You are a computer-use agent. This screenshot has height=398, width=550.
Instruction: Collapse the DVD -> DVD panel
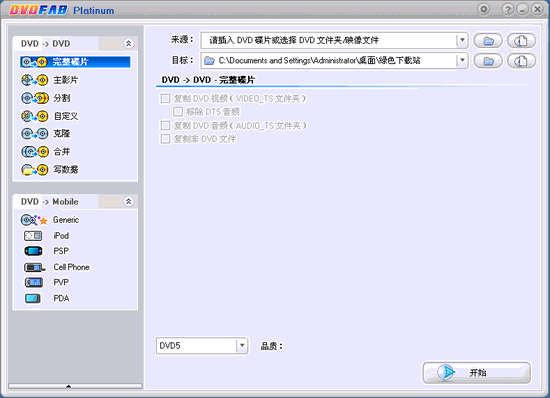(x=128, y=43)
